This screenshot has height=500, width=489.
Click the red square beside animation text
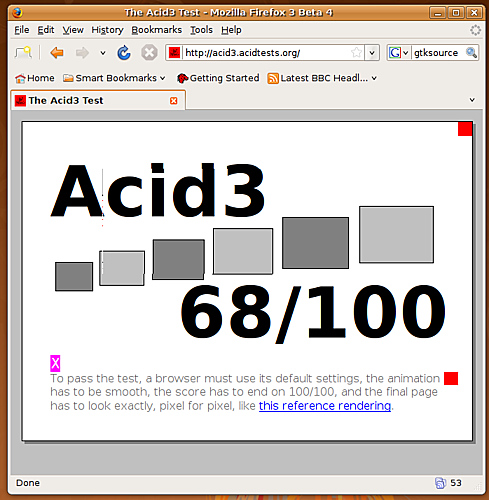[x=451, y=379]
